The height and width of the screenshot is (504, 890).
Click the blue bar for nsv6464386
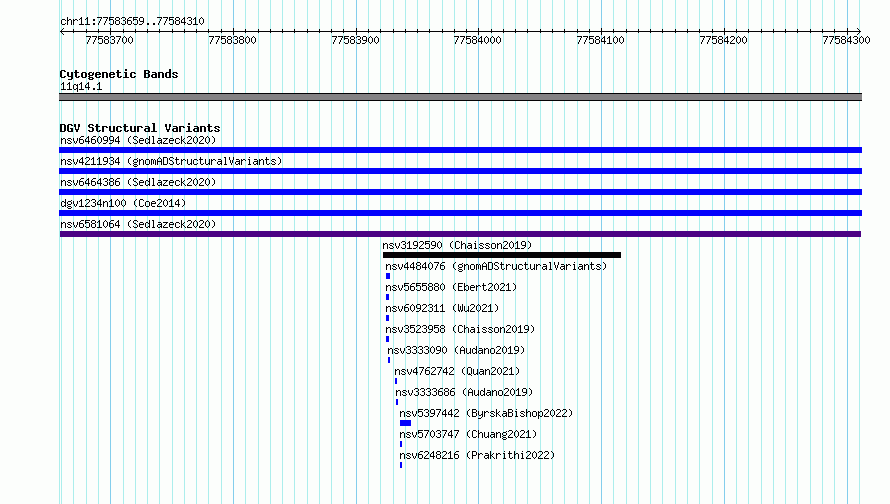coord(460,192)
